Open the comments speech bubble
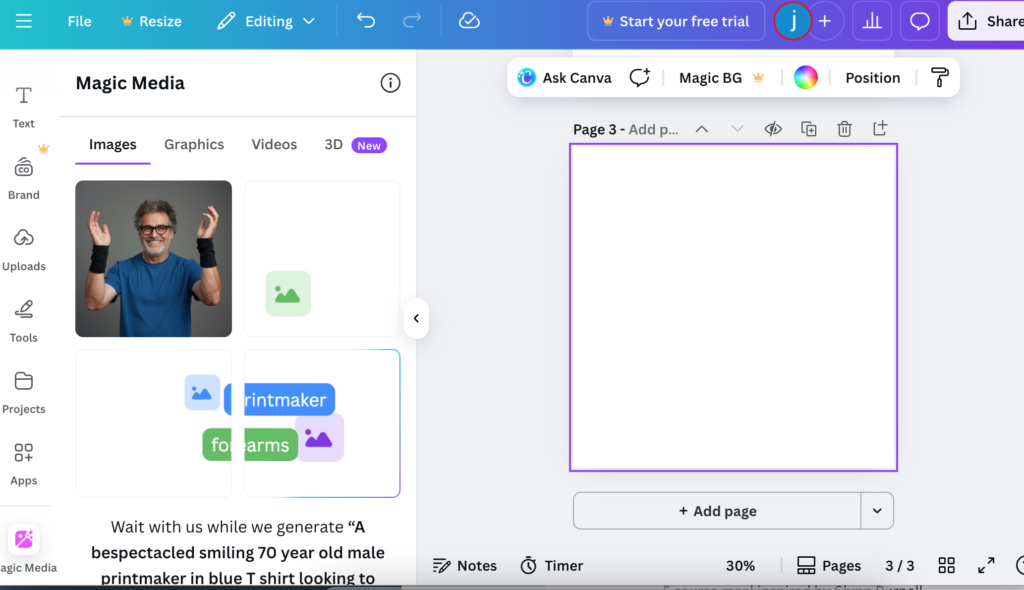Viewport: 1024px width, 590px height. coord(920,21)
